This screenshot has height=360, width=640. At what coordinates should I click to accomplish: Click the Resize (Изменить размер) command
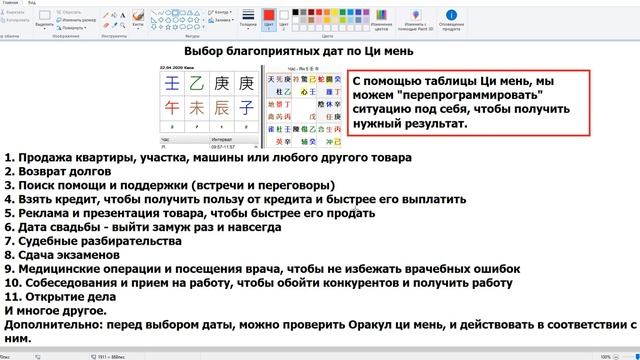76,20
